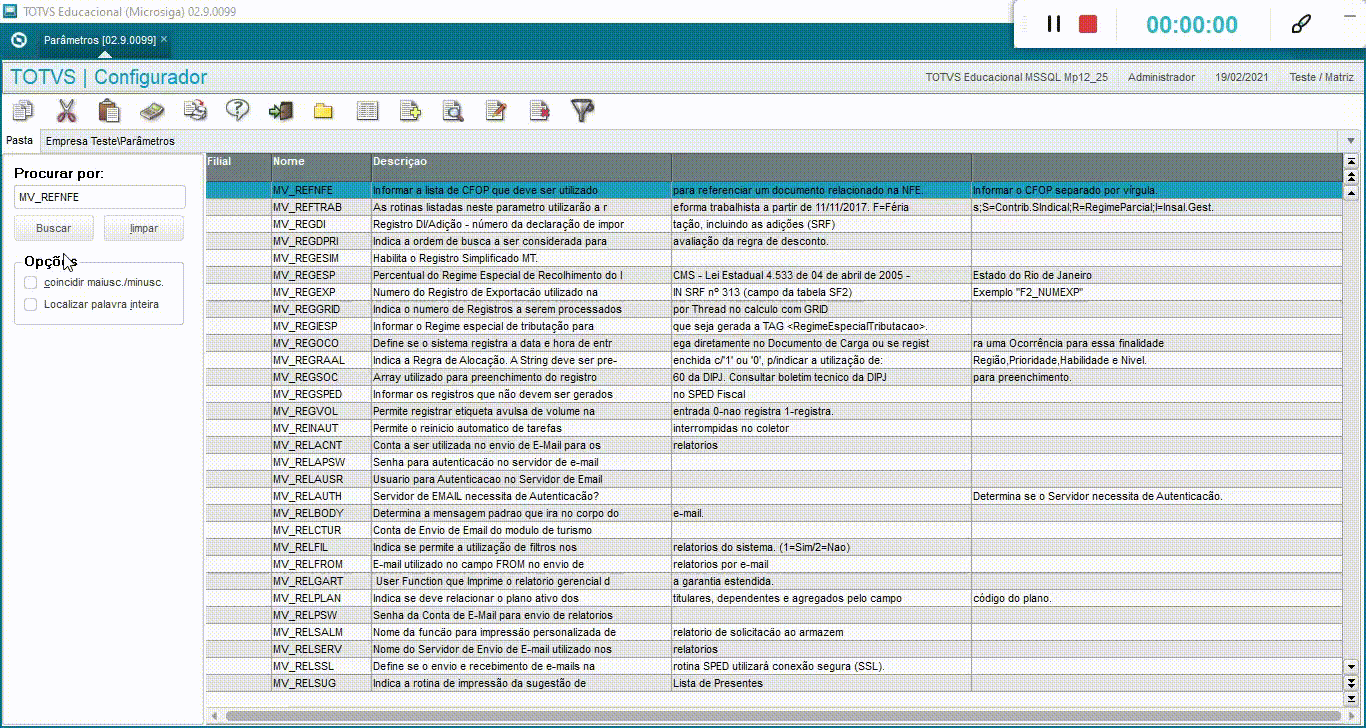
Task: Select row MV_REGOCO
Action: click(774, 343)
